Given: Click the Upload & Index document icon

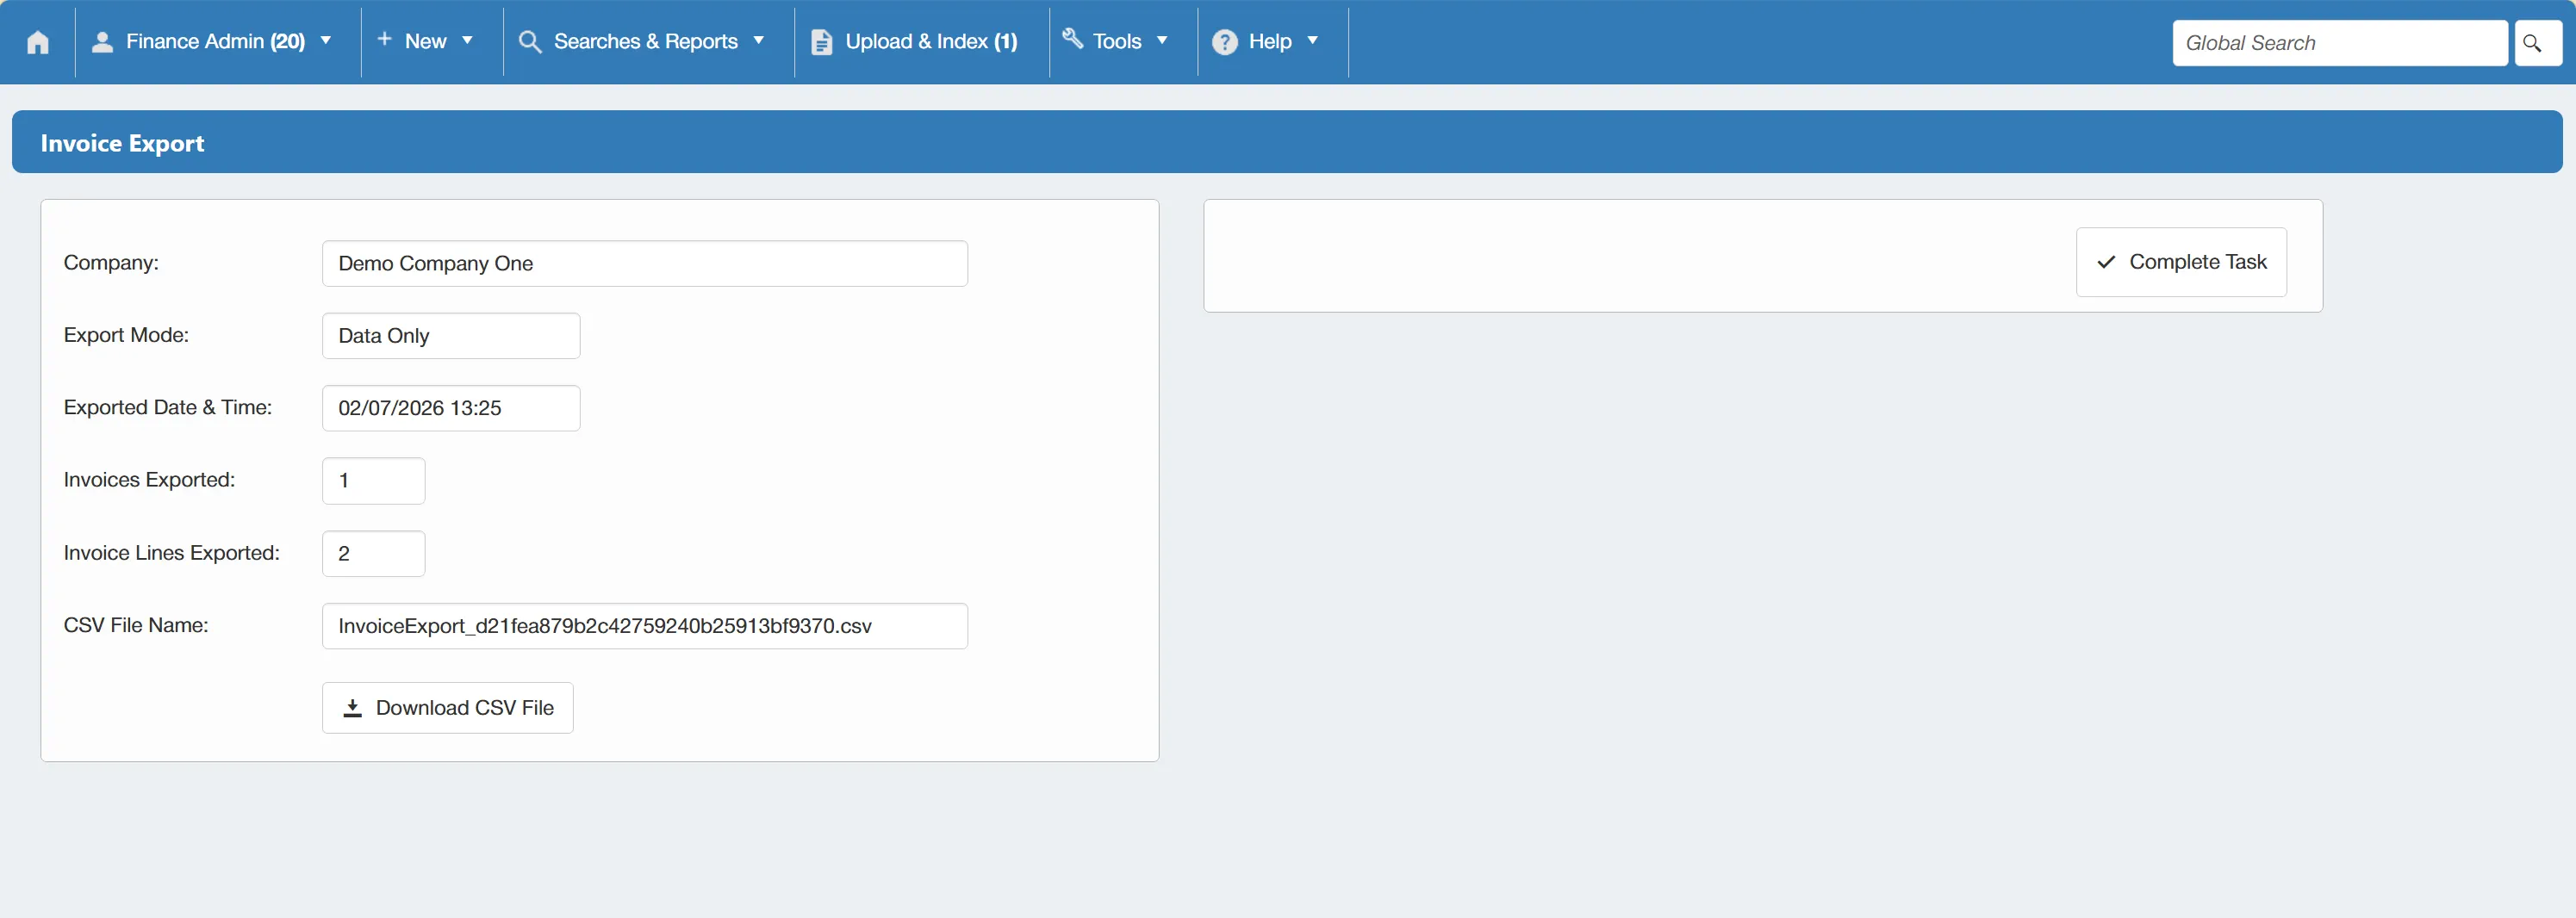Looking at the screenshot, I should coord(821,42).
